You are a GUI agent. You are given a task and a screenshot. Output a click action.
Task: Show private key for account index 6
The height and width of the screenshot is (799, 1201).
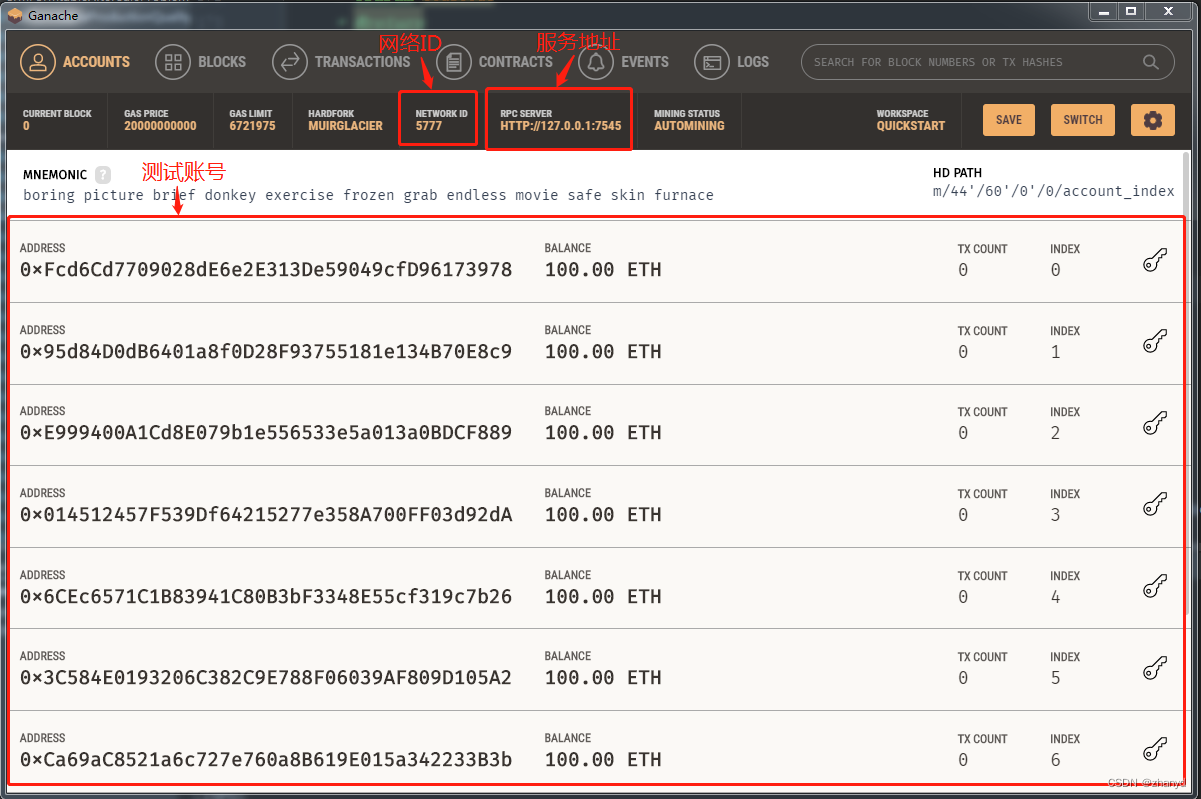coord(1155,750)
